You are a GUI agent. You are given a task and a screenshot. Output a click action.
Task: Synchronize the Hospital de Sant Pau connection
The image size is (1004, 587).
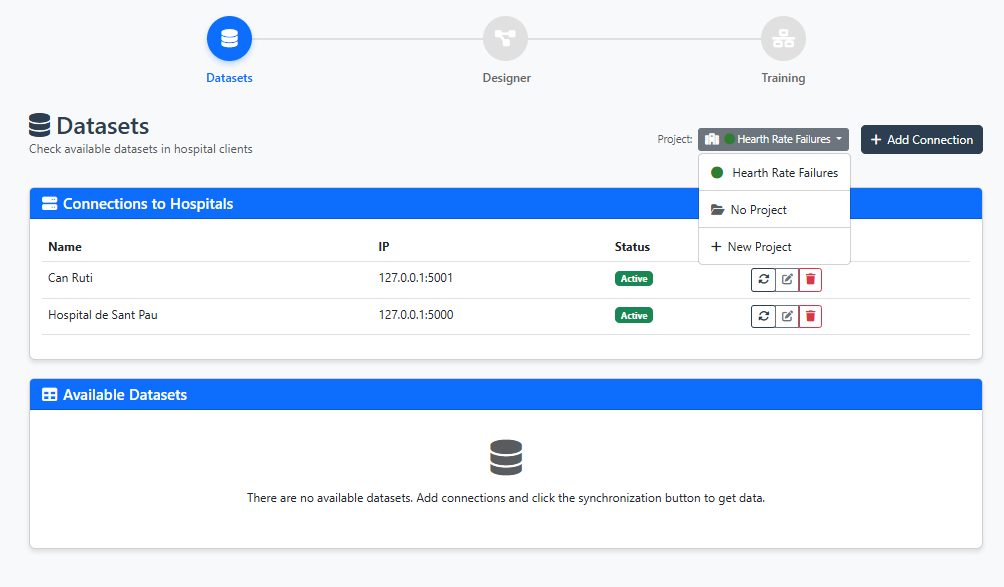coord(763,315)
